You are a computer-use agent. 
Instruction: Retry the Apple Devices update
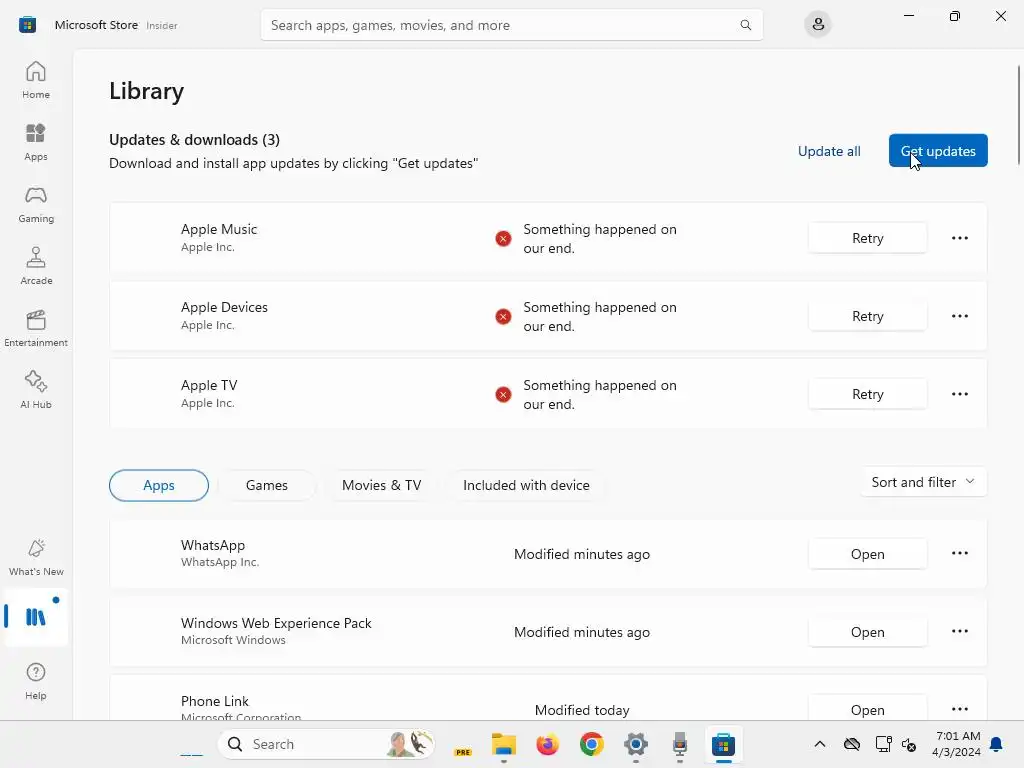867,316
